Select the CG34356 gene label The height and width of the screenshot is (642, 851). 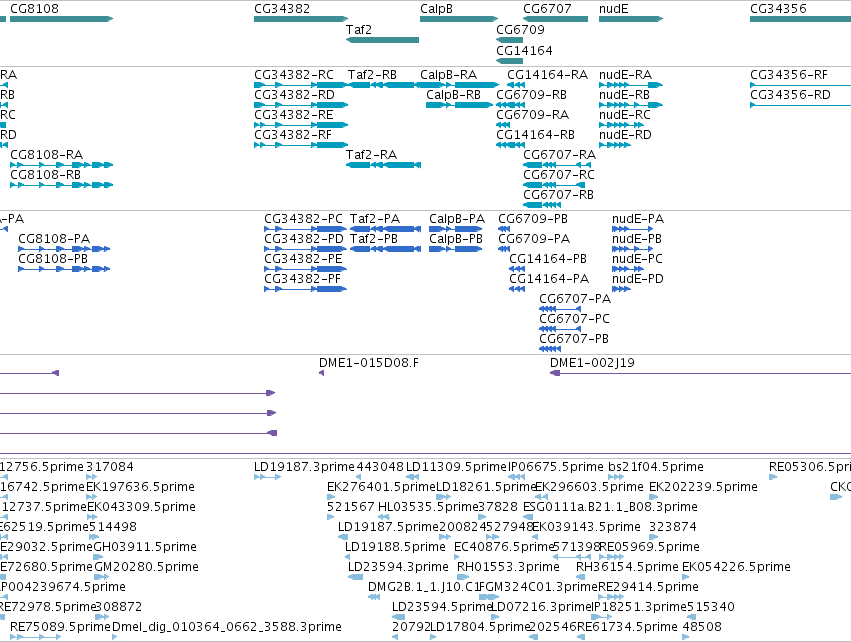coord(778,9)
